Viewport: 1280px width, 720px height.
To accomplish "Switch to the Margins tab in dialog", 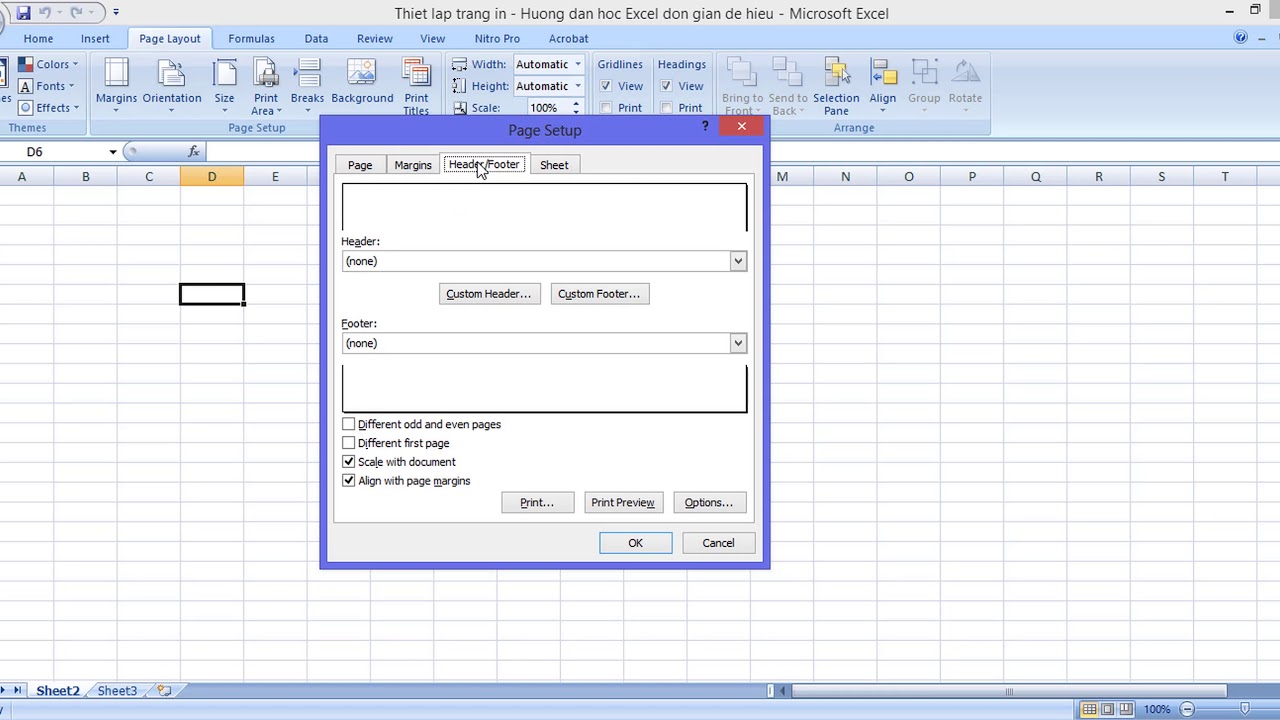I will tap(413, 165).
